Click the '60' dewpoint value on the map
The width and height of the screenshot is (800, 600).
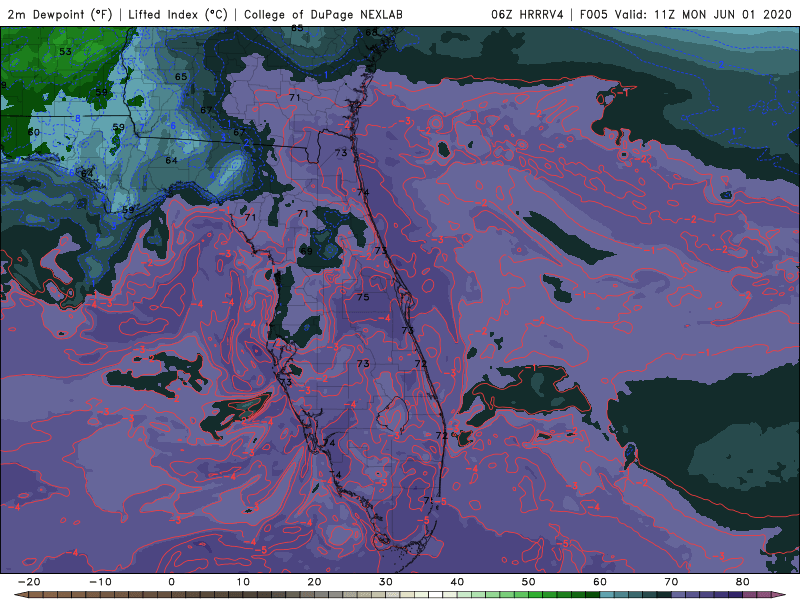click(x=34, y=132)
